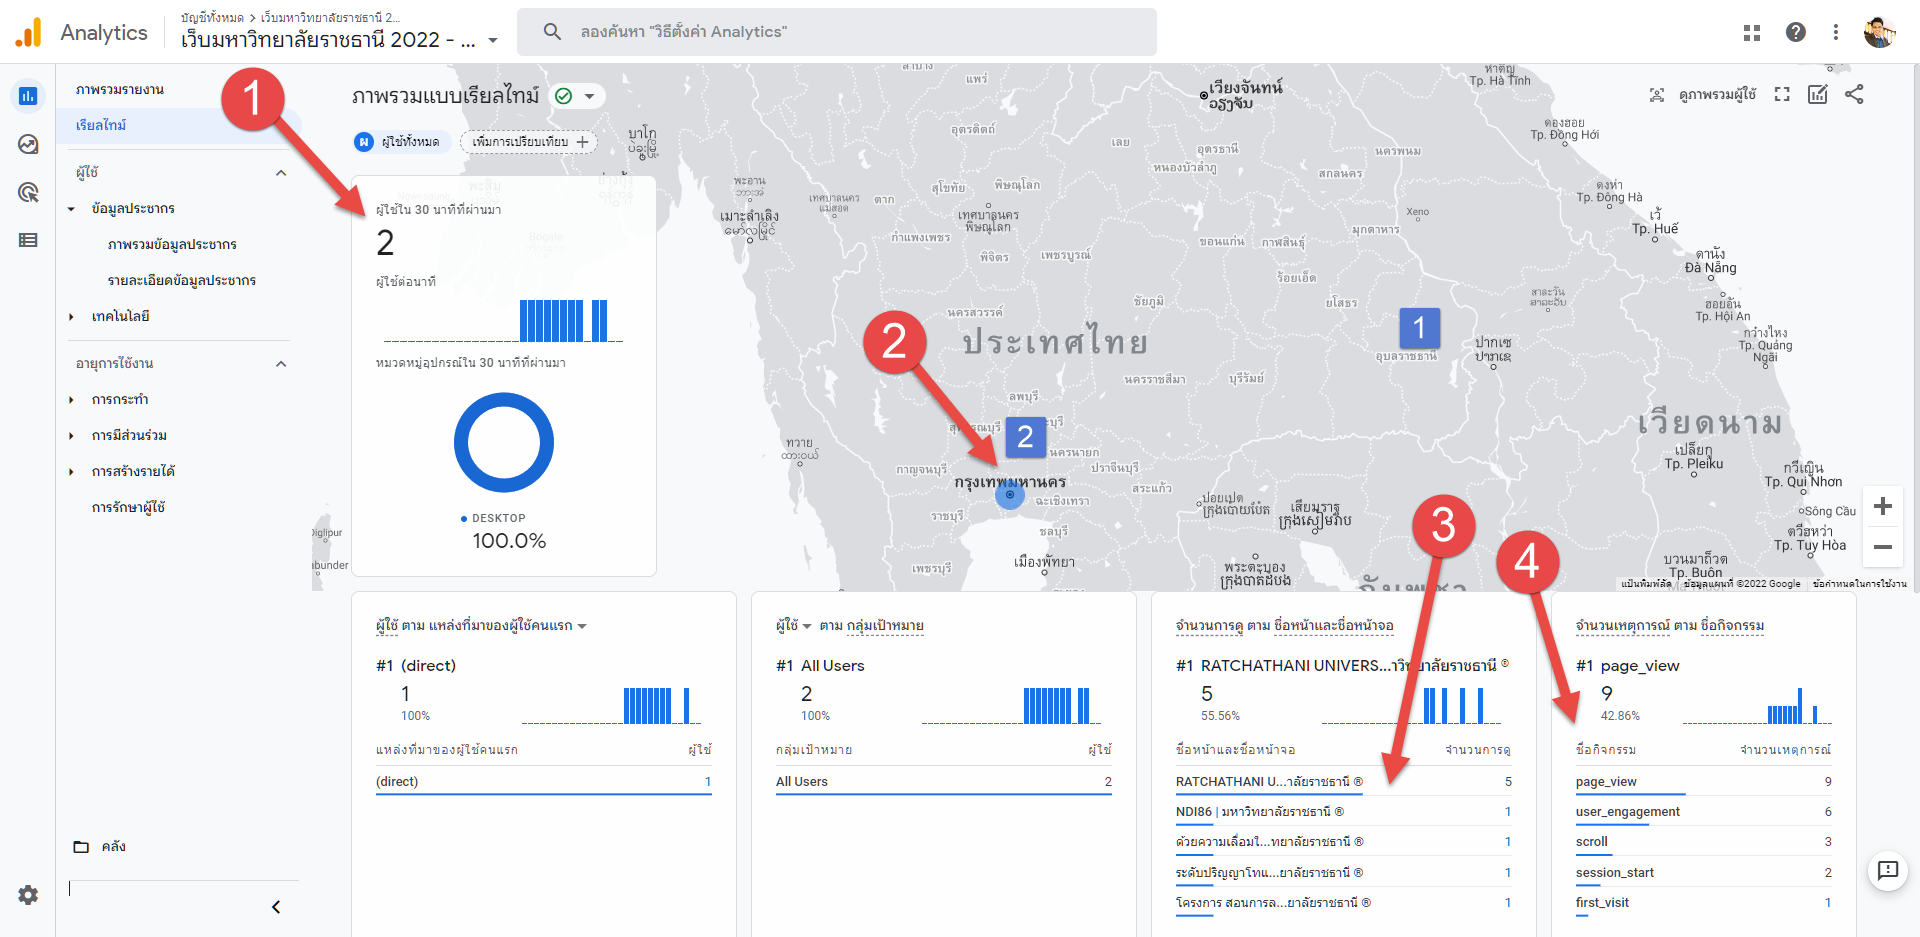Open ภาพรวมข้อมูลประชากร report

[x=172, y=245]
